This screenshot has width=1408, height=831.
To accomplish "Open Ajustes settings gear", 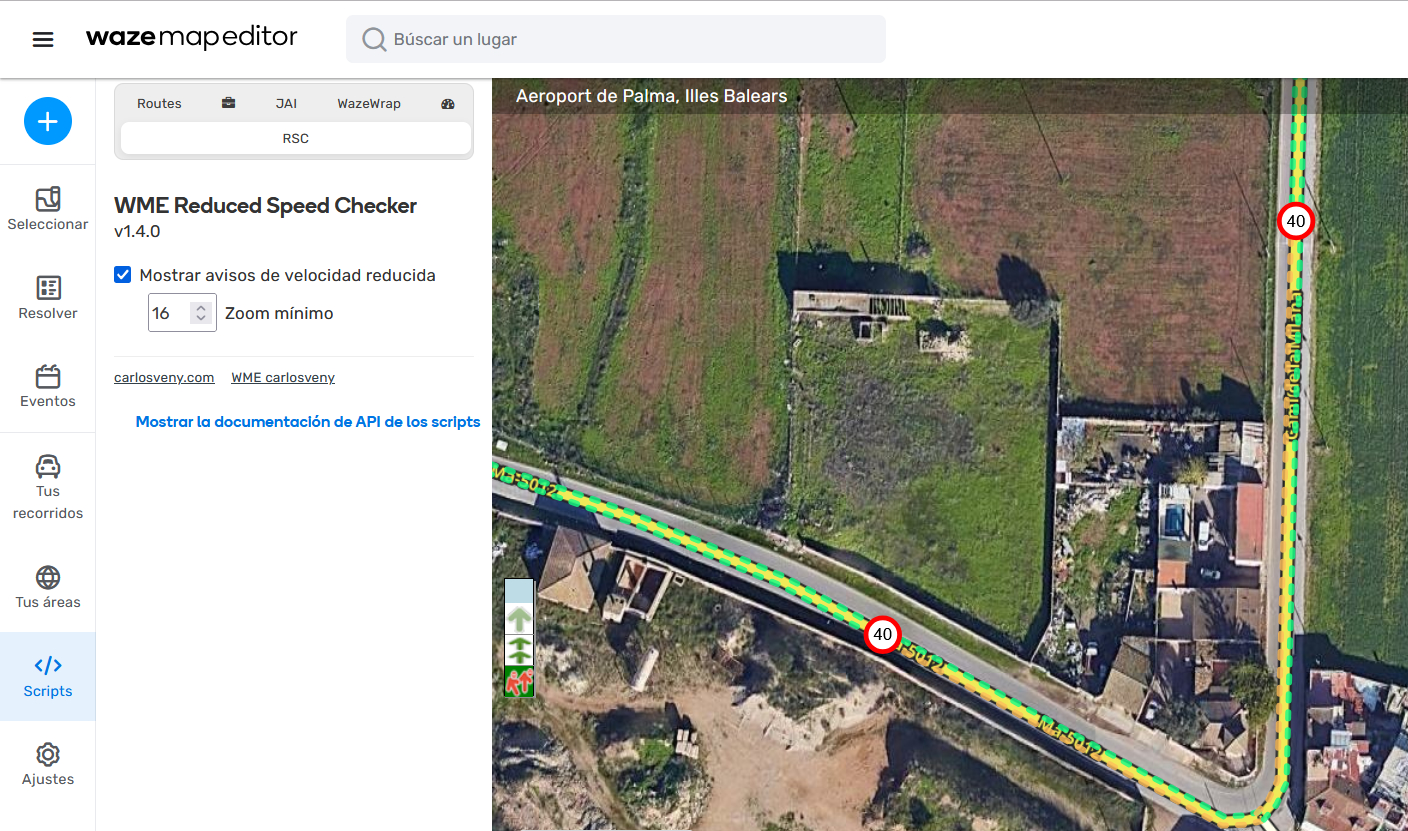I will coord(48,765).
